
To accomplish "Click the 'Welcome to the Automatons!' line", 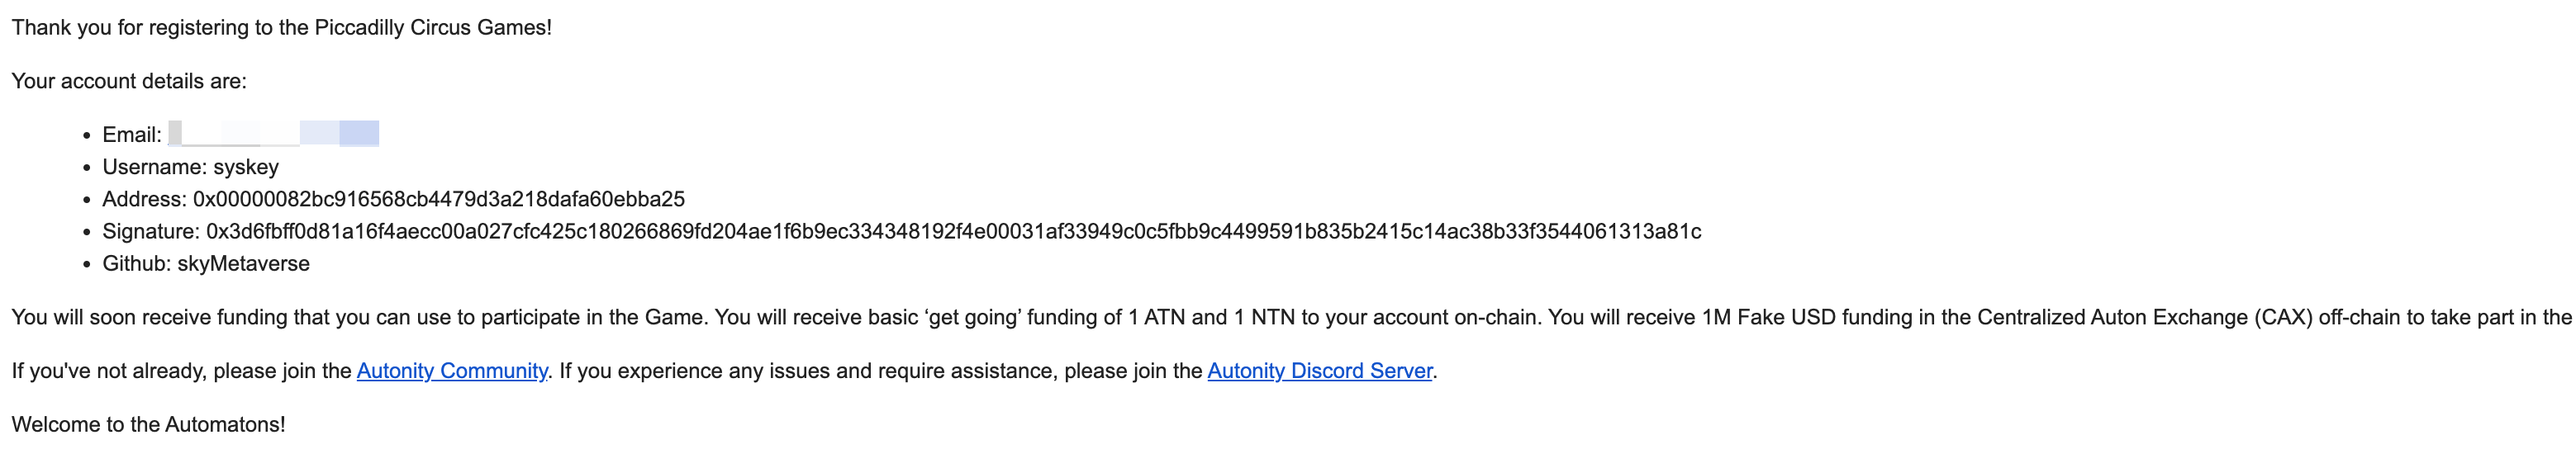I will point(149,425).
